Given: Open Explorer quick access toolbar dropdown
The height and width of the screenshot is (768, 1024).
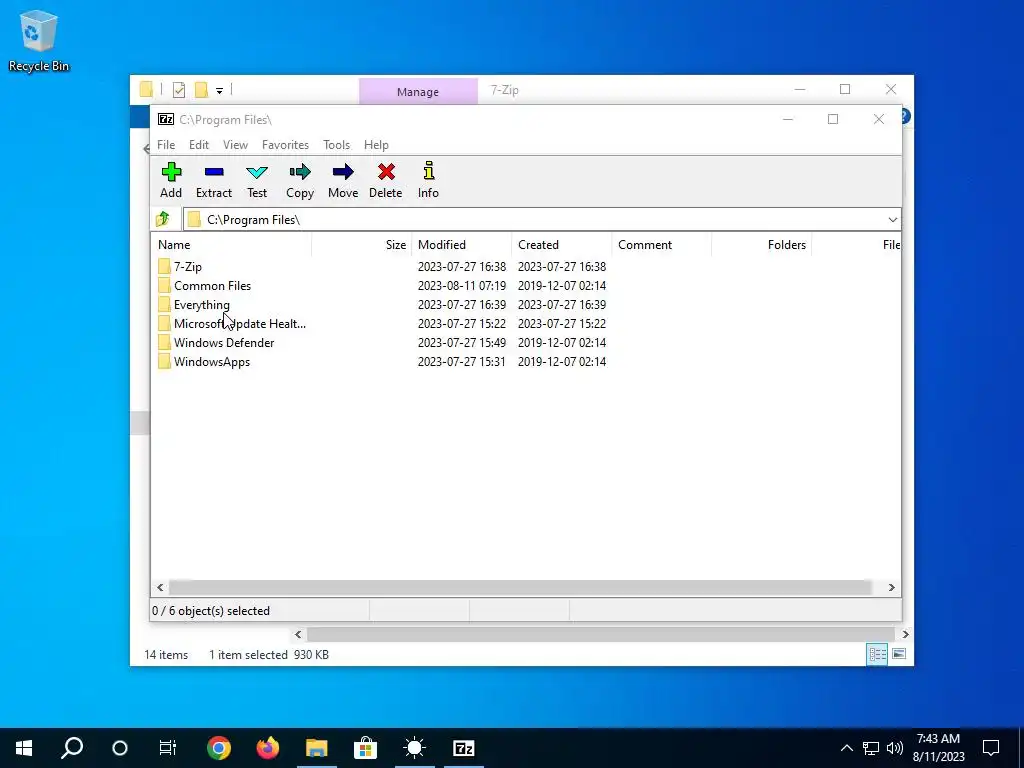Looking at the screenshot, I should [x=219, y=91].
